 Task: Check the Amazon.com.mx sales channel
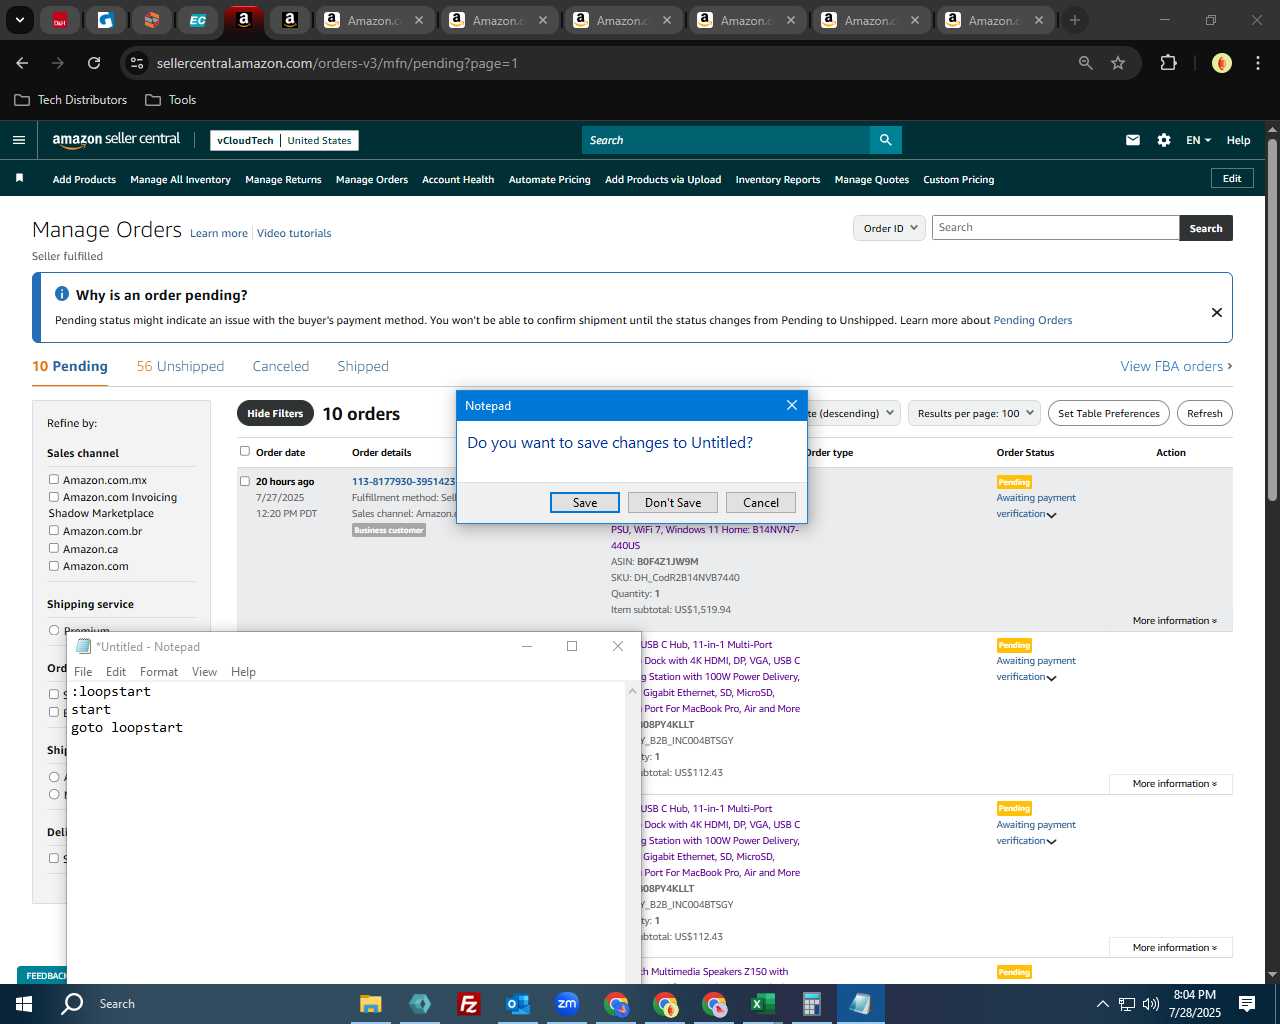(54, 480)
